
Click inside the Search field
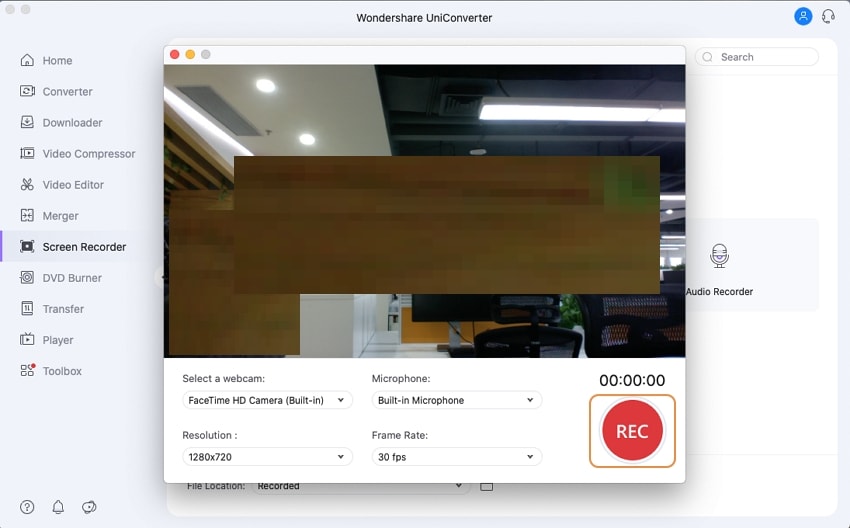click(757, 57)
